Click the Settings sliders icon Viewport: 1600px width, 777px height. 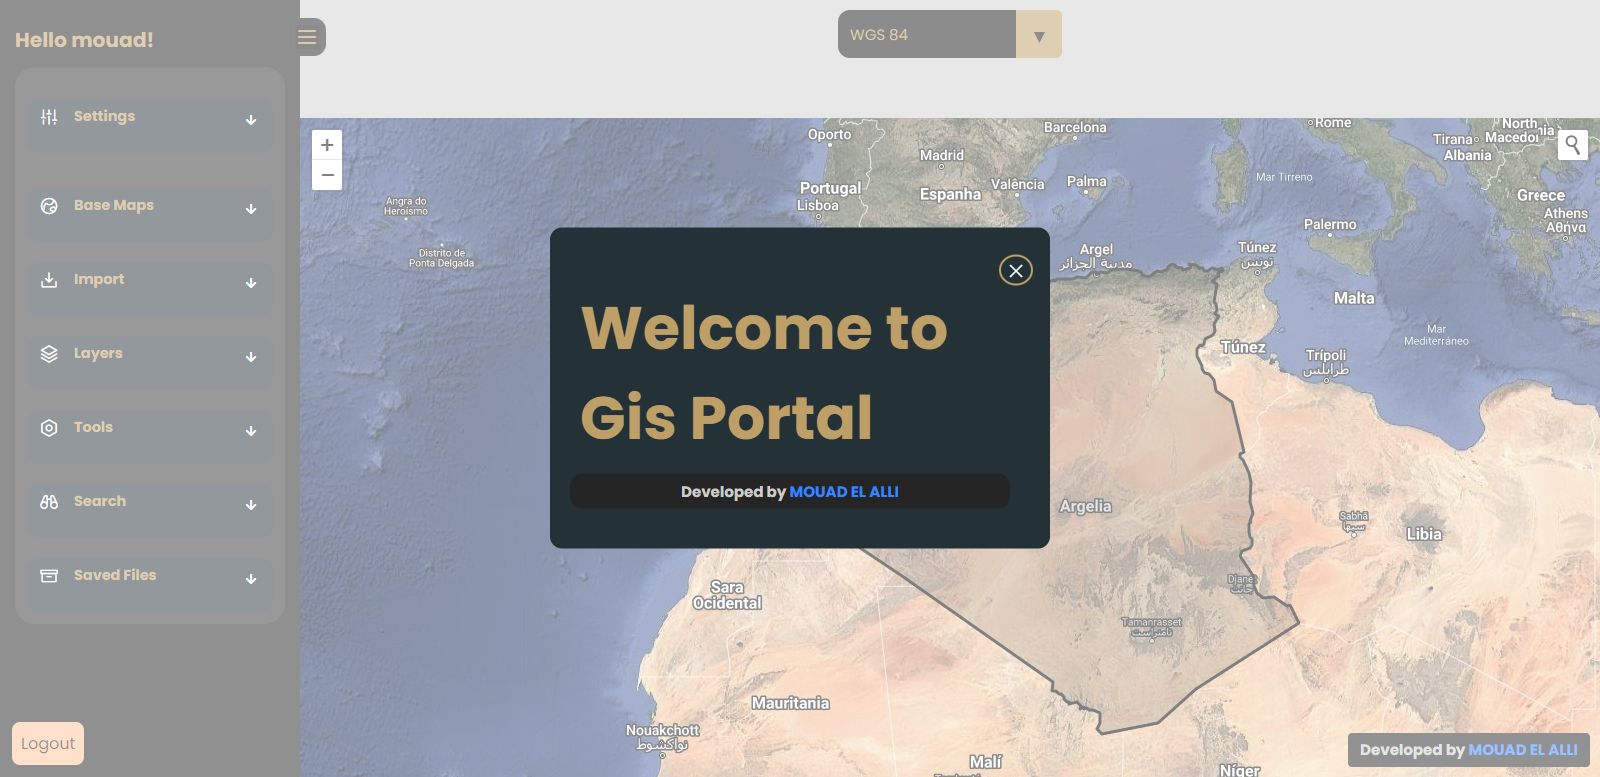[49, 117]
